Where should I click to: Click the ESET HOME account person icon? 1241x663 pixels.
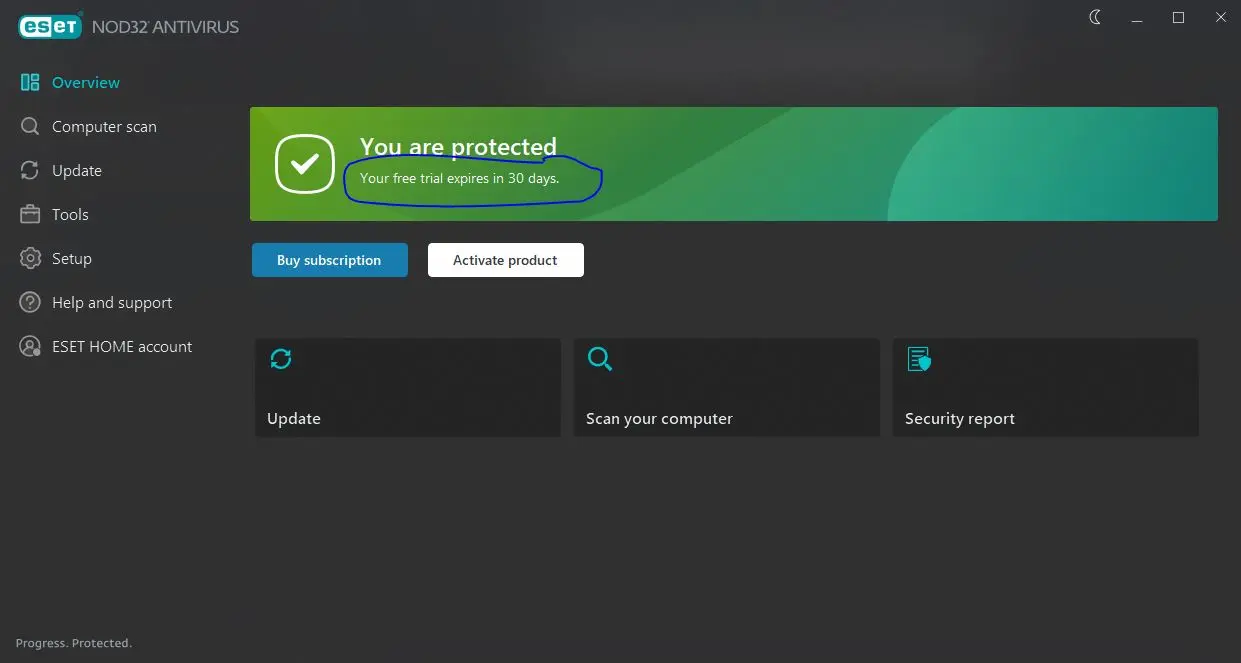[30, 347]
